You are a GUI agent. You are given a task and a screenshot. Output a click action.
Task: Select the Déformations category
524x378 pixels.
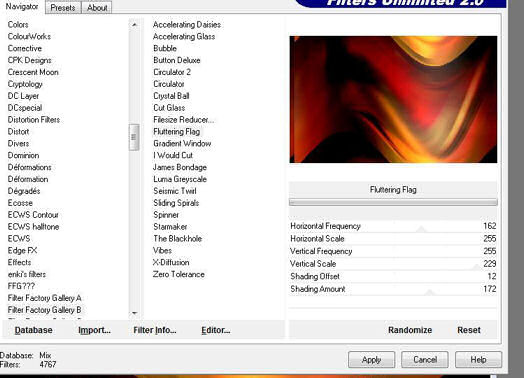pyautogui.click(x=30, y=167)
